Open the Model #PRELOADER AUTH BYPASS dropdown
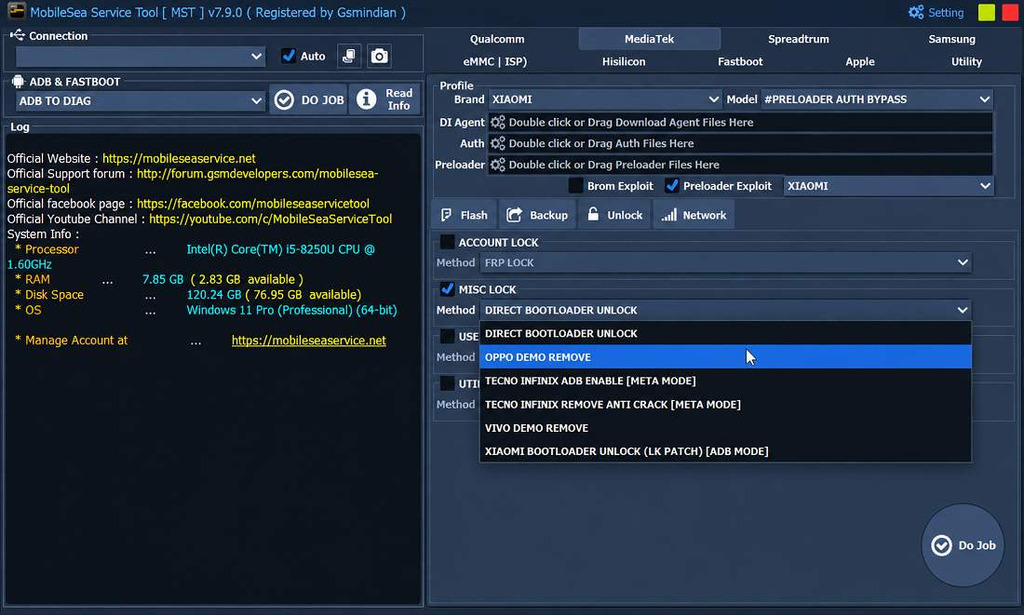The width and height of the screenshot is (1024, 615). pyautogui.click(x=876, y=99)
